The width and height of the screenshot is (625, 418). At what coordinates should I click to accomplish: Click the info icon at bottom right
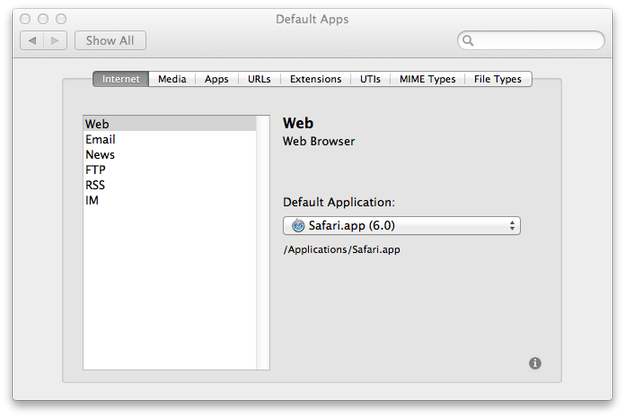pos(535,363)
